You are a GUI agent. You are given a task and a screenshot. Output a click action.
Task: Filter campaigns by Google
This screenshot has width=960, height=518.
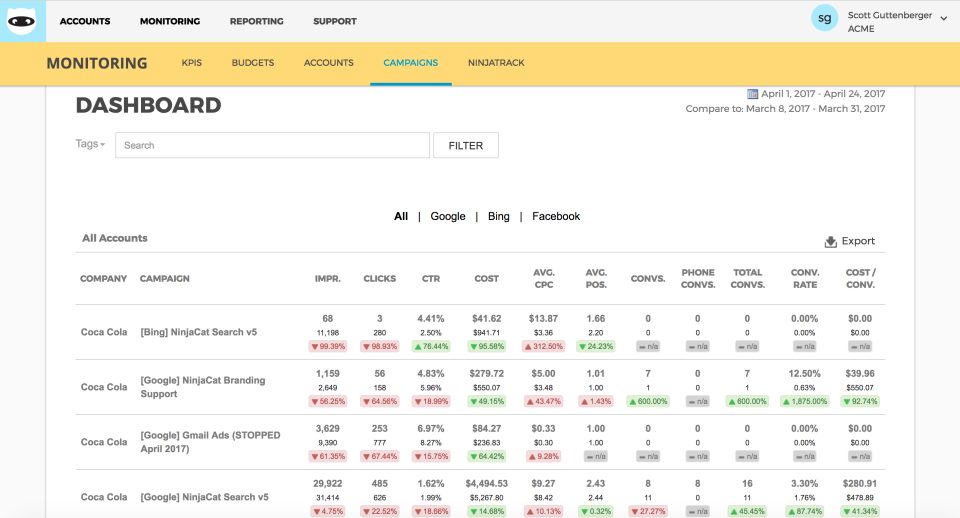point(448,216)
